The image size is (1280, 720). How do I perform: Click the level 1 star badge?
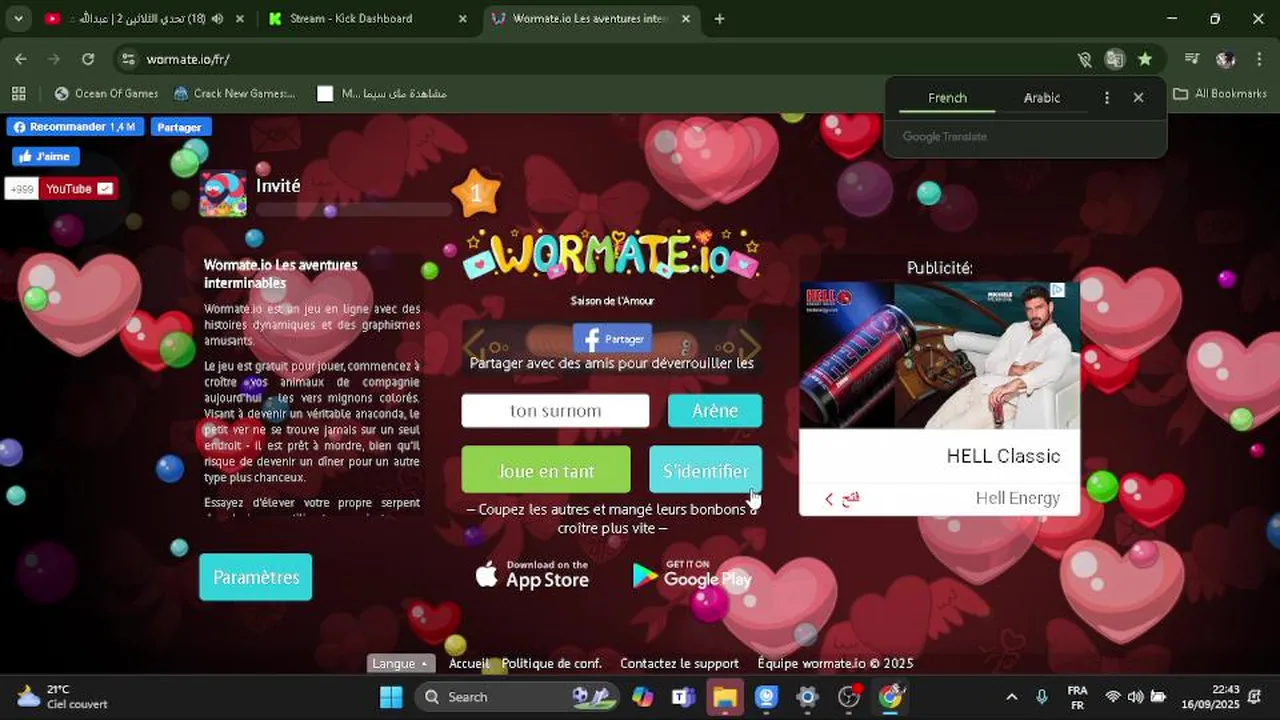click(476, 193)
